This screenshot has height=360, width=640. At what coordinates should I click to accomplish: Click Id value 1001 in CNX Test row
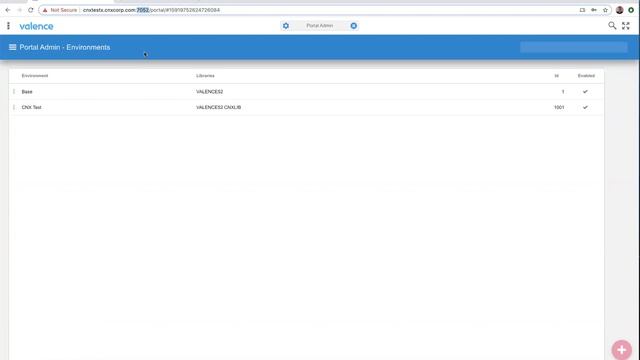pos(559,107)
